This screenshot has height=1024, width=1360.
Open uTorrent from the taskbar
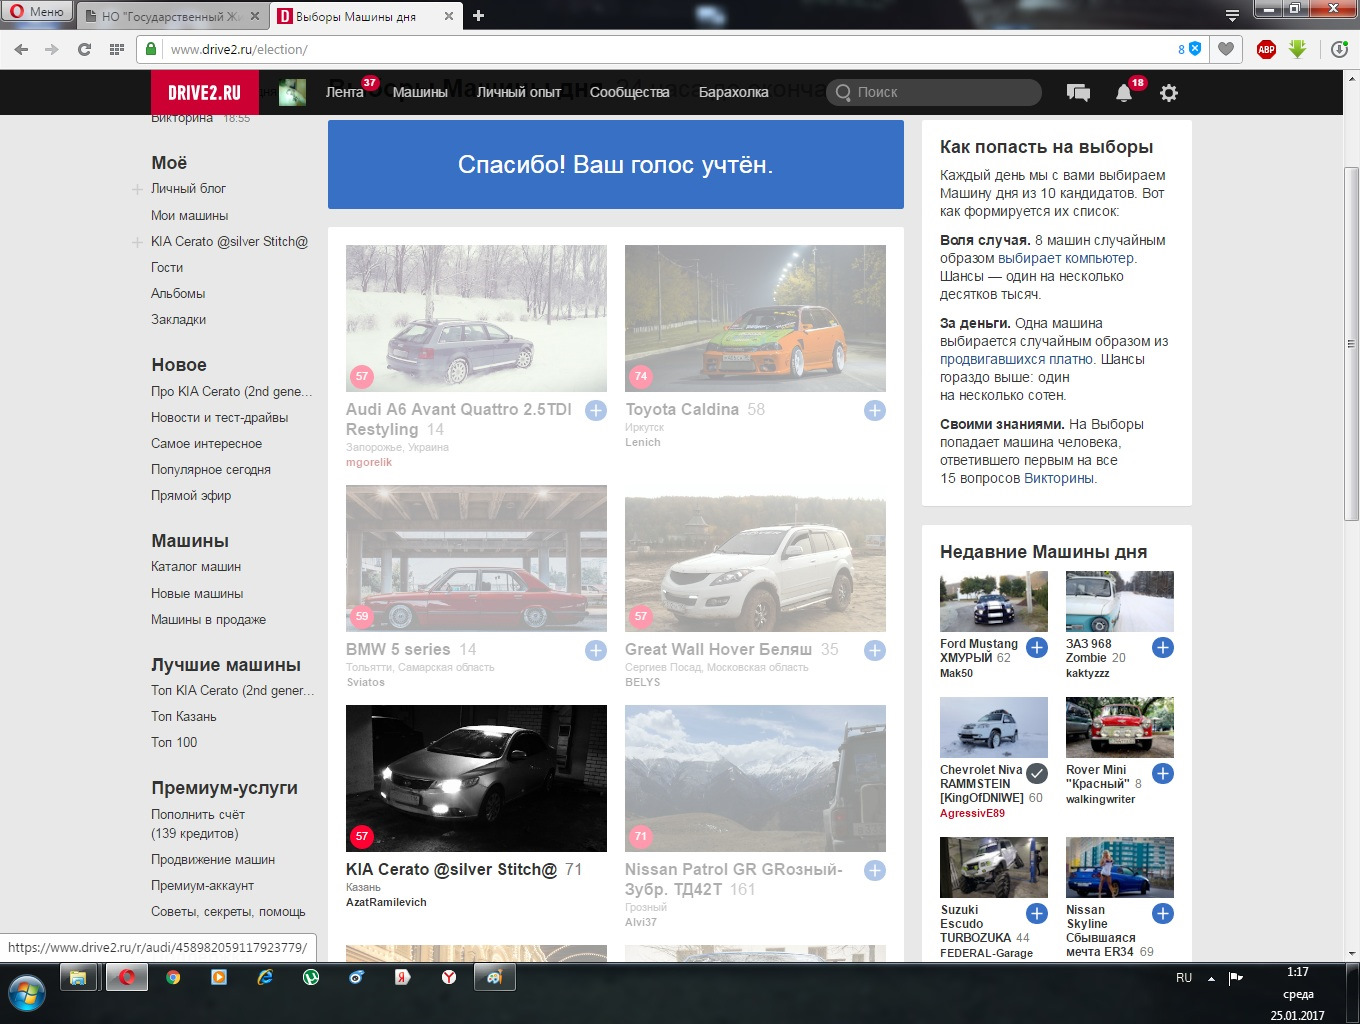(311, 977)
